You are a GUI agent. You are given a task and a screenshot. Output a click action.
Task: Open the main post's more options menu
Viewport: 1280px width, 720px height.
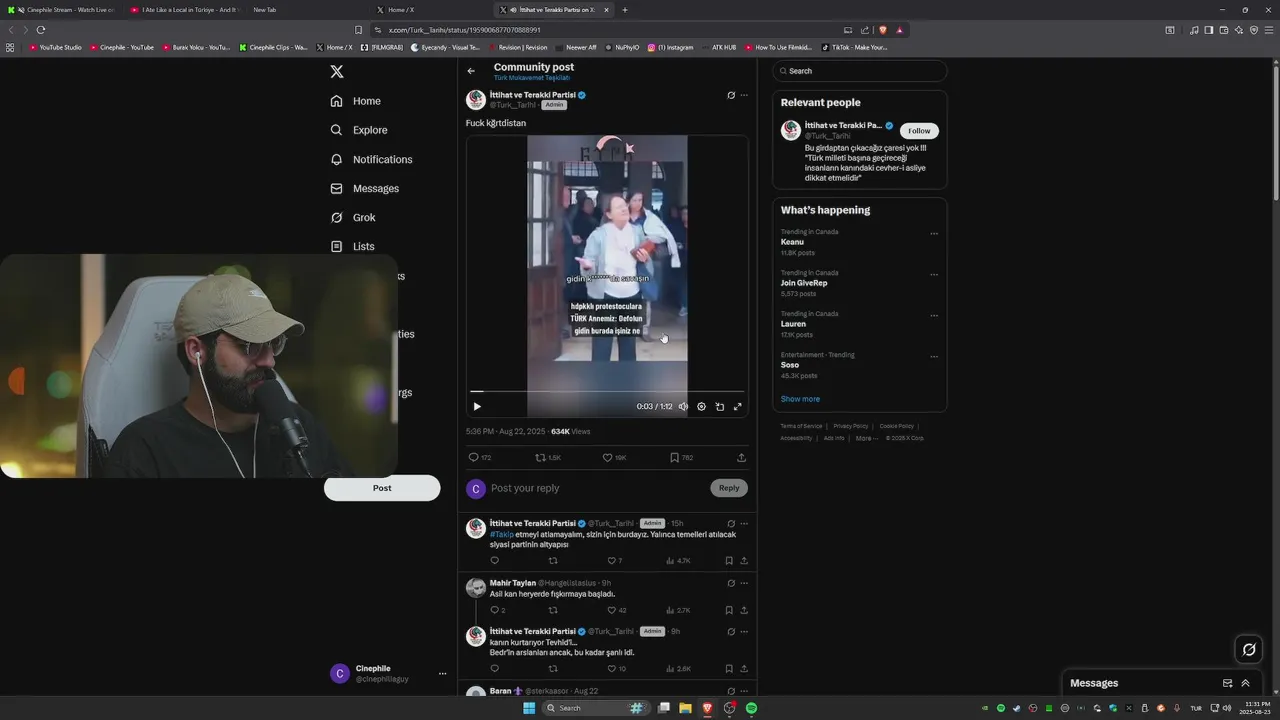point(744,96)
